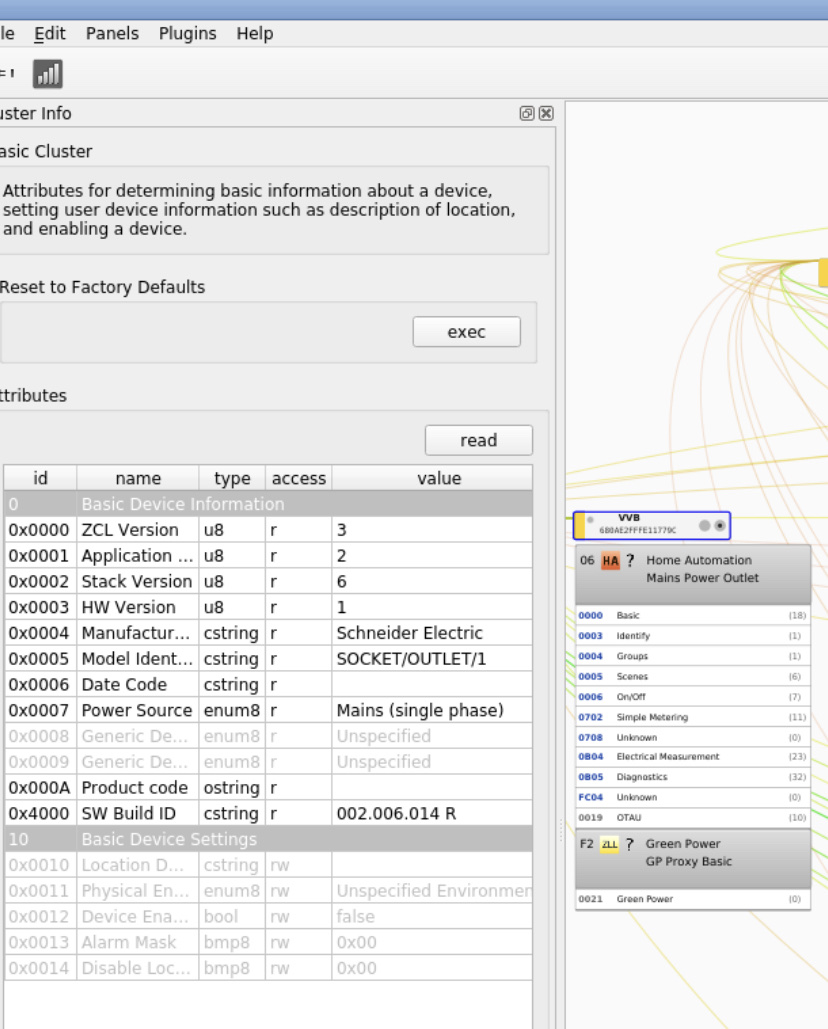Select attribute 0x0009 Generic Device row

pyautogui.click(x=268, y=762)
